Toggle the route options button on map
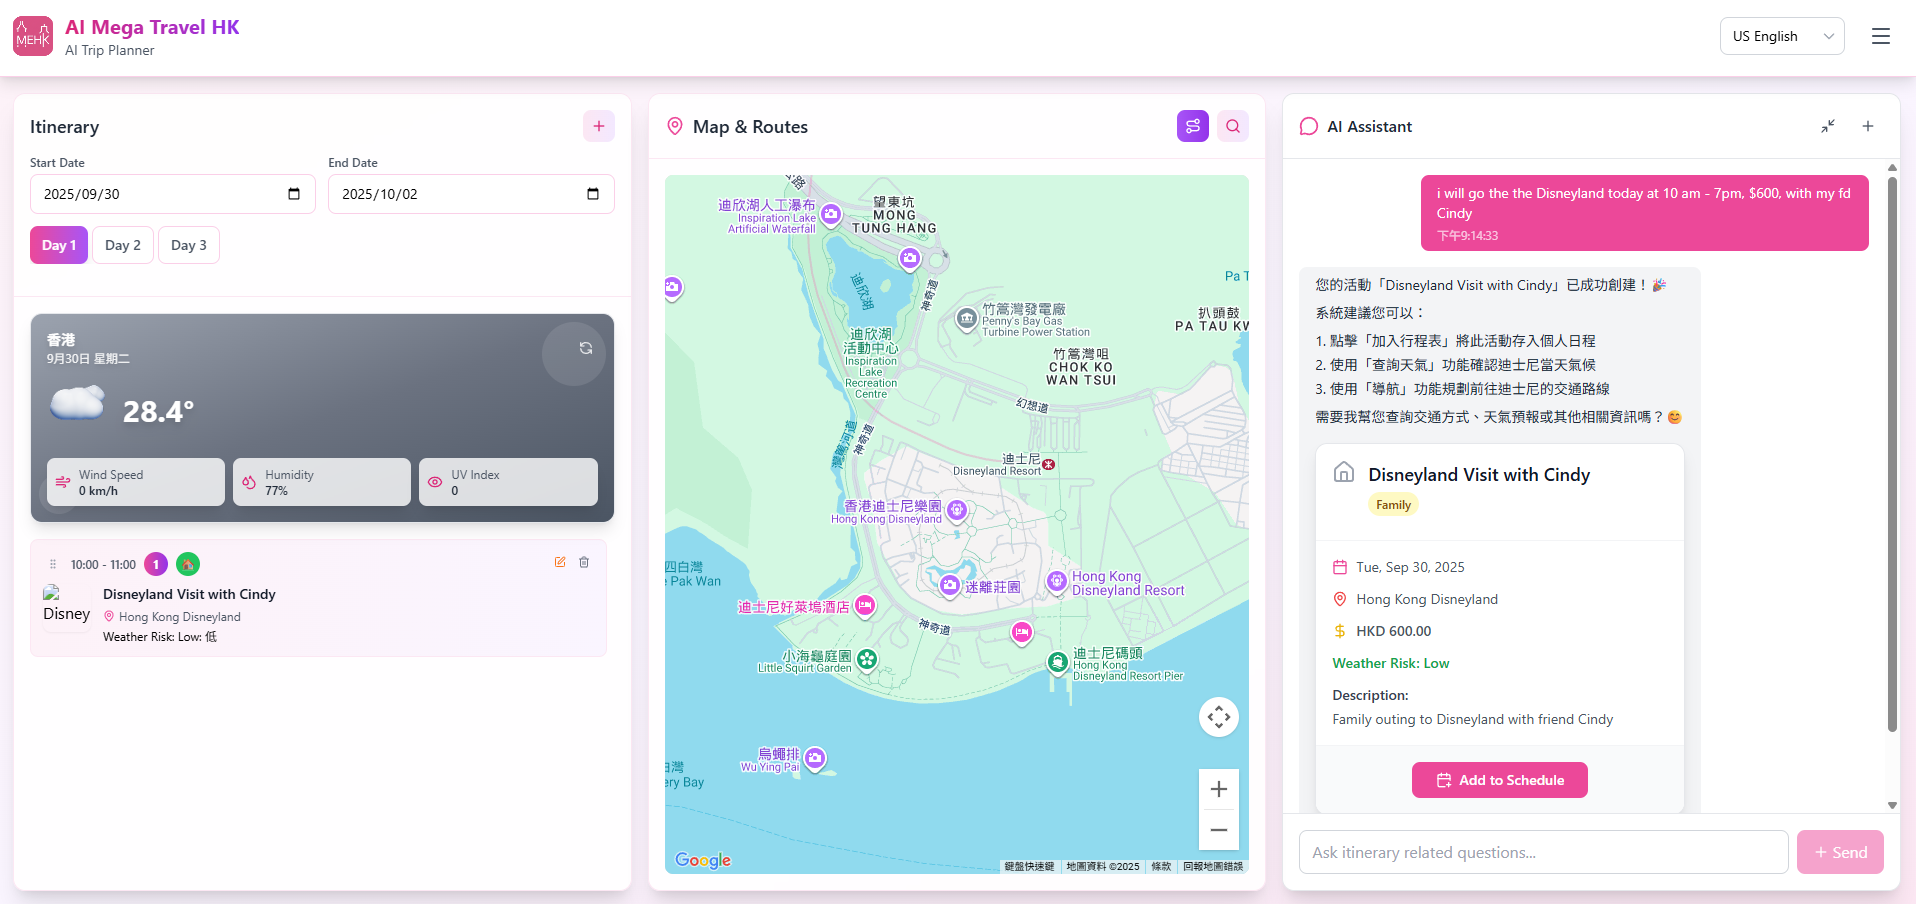 (x=1193, y=126)
